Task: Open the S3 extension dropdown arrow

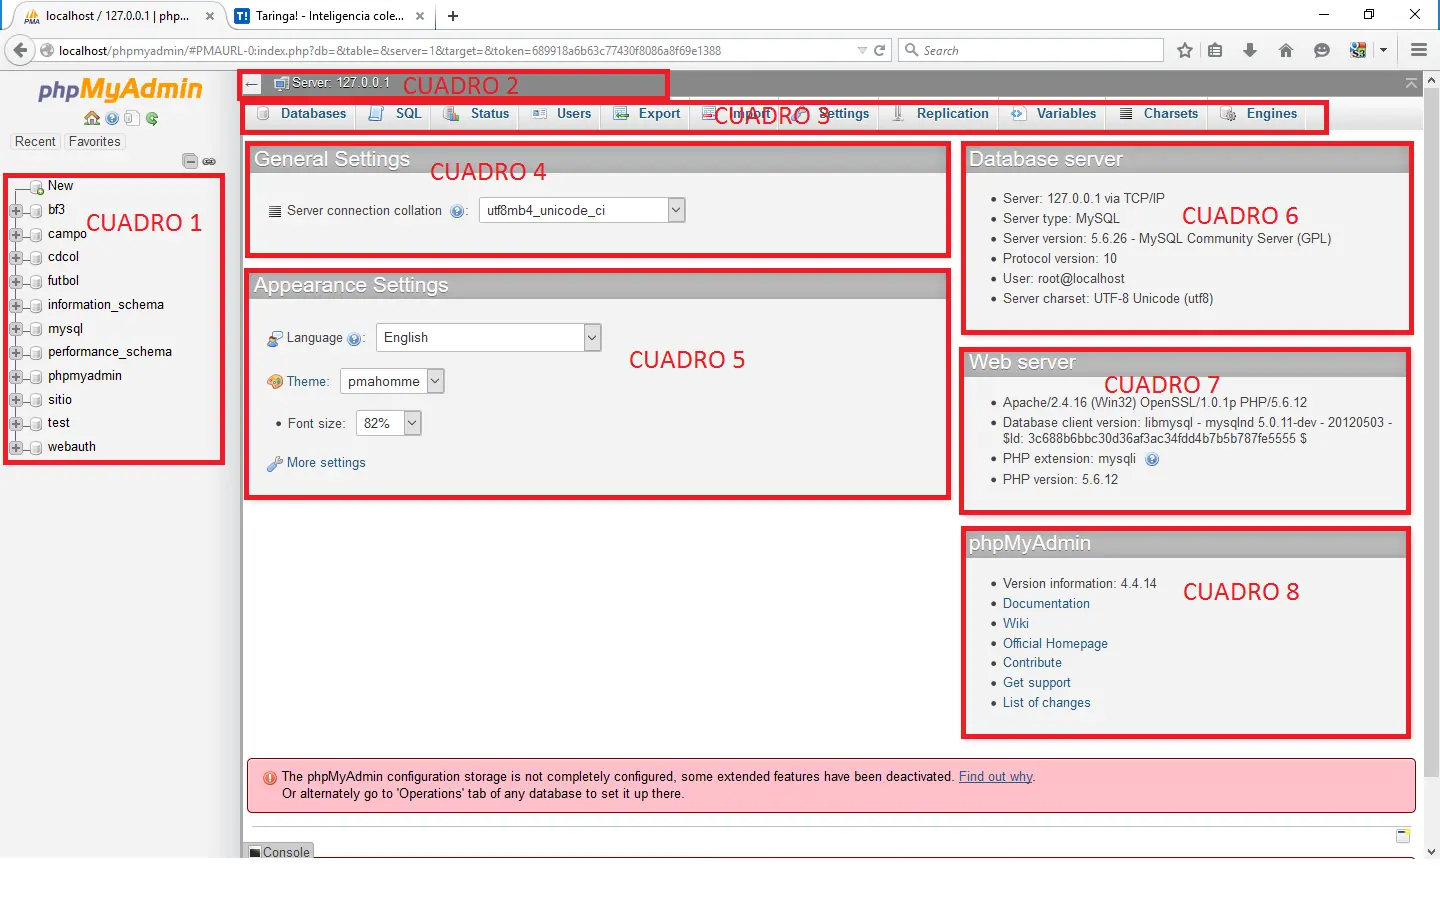Action: 1383,50
